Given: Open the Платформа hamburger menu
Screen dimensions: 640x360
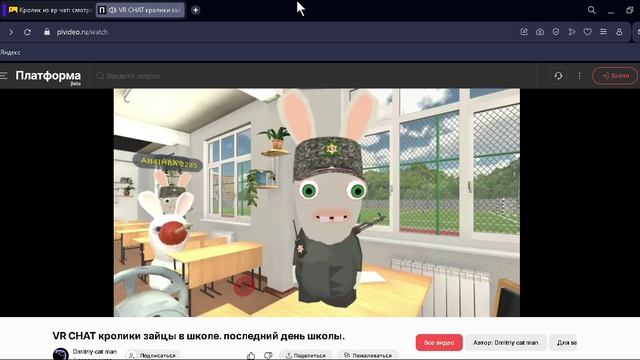Looking at the screenshot, I should (x=4, y=76).
